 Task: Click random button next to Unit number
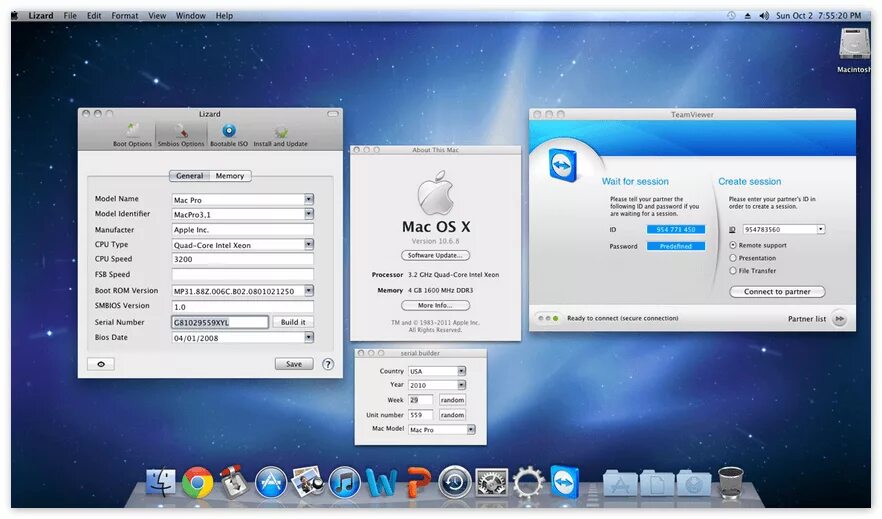click(x=452, y=414)
